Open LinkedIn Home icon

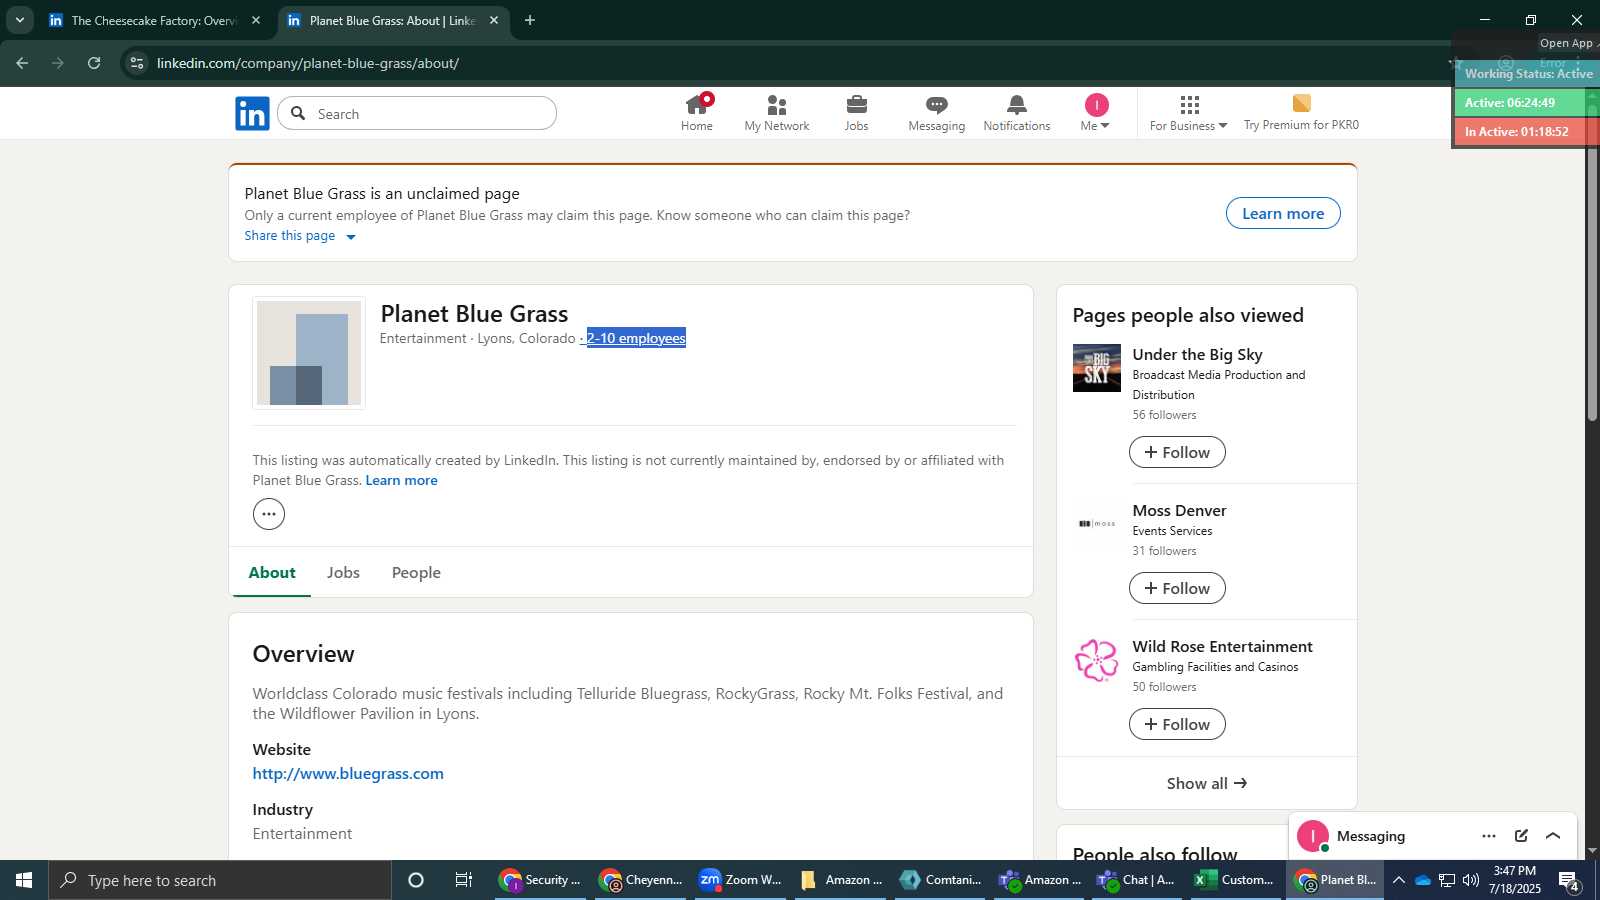[697, 113]
